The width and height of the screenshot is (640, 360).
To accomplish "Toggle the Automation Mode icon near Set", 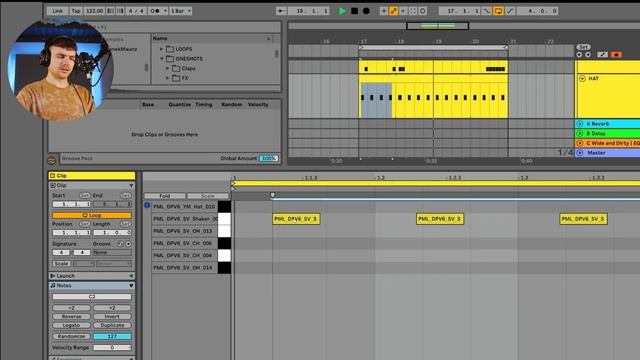I will click(x=602, y=55).
